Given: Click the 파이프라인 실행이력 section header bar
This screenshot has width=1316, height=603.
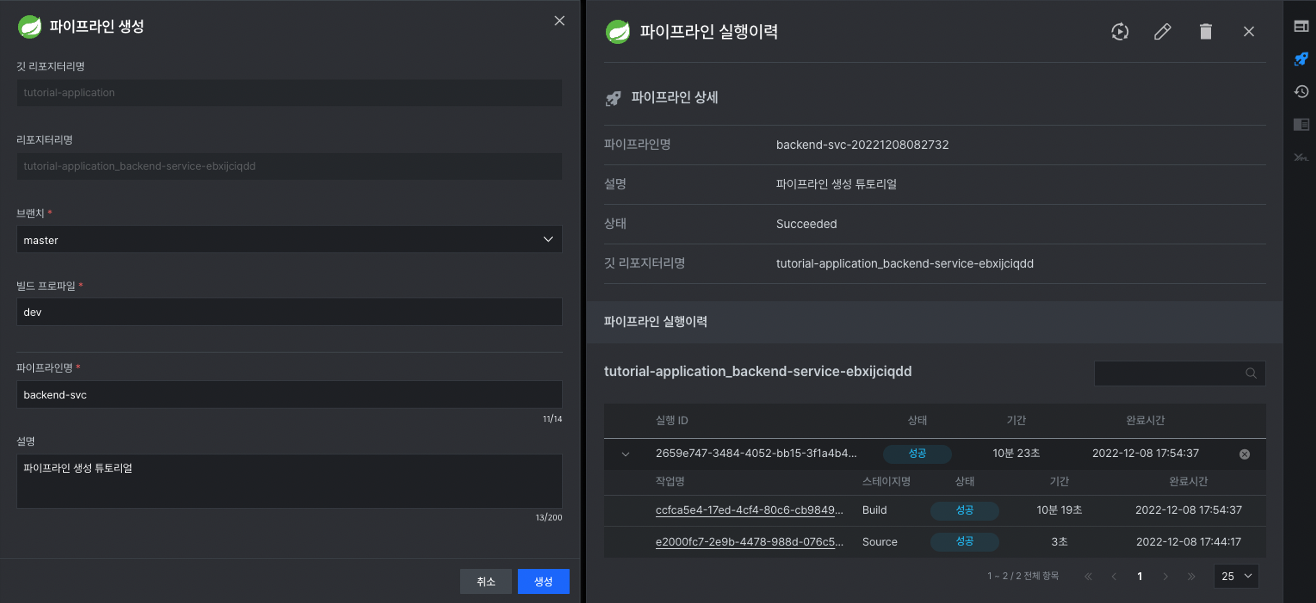Looking at the screenshot, I should [934, 322].
